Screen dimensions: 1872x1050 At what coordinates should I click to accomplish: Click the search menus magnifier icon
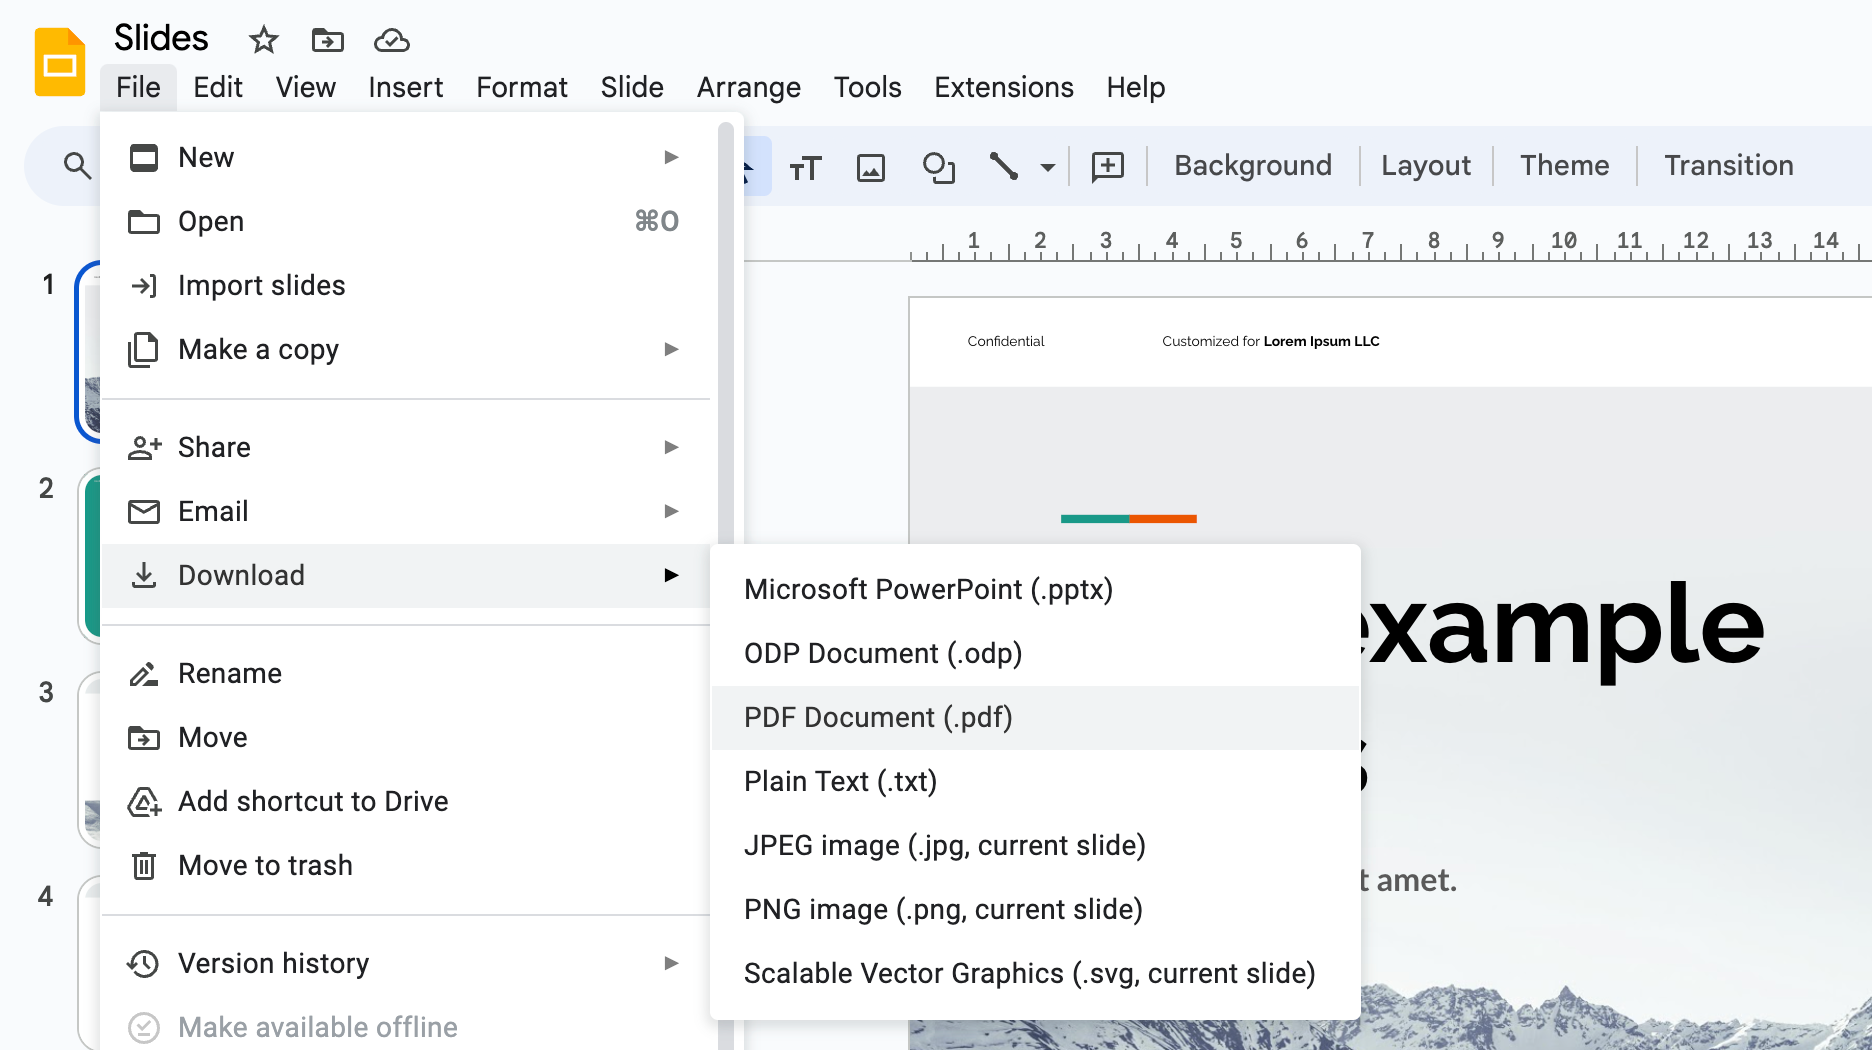77,165
